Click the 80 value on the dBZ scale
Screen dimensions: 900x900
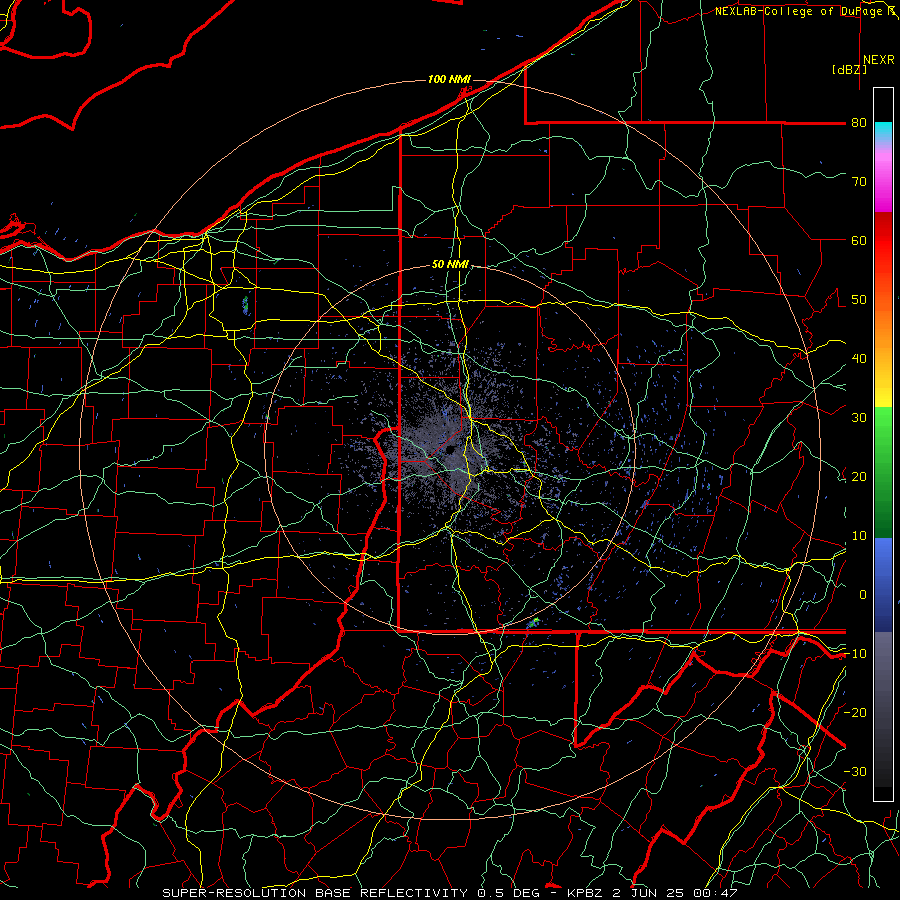[x=859, y=122]
